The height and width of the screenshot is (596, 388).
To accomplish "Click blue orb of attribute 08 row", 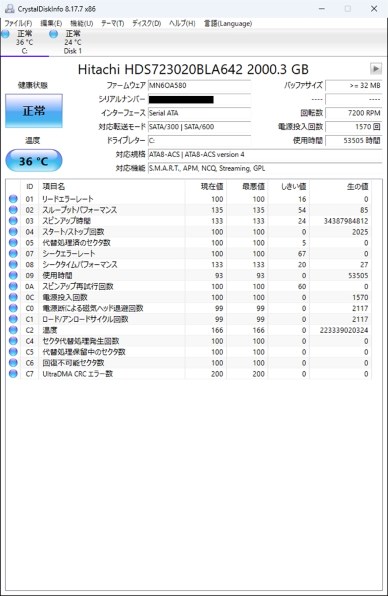I will tap(13, 265).
